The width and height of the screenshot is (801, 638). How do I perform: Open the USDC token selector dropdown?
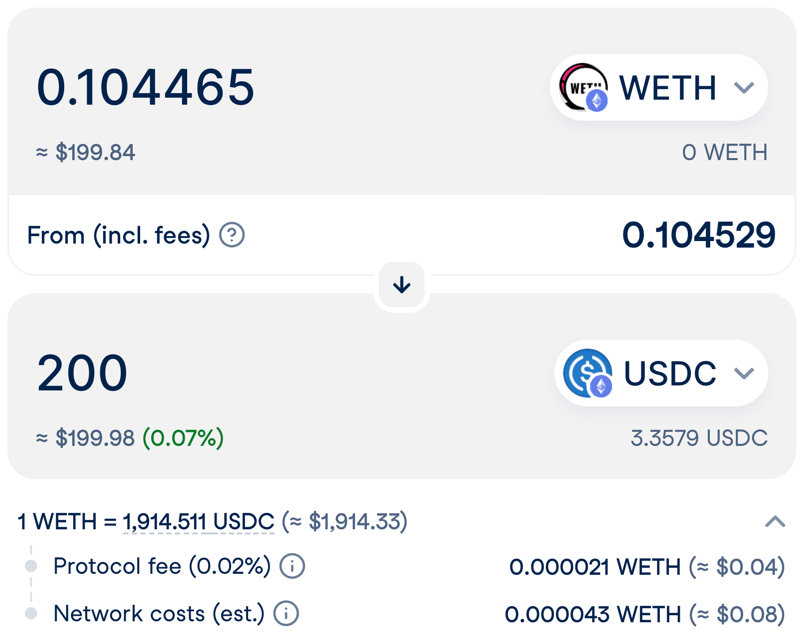743,373
